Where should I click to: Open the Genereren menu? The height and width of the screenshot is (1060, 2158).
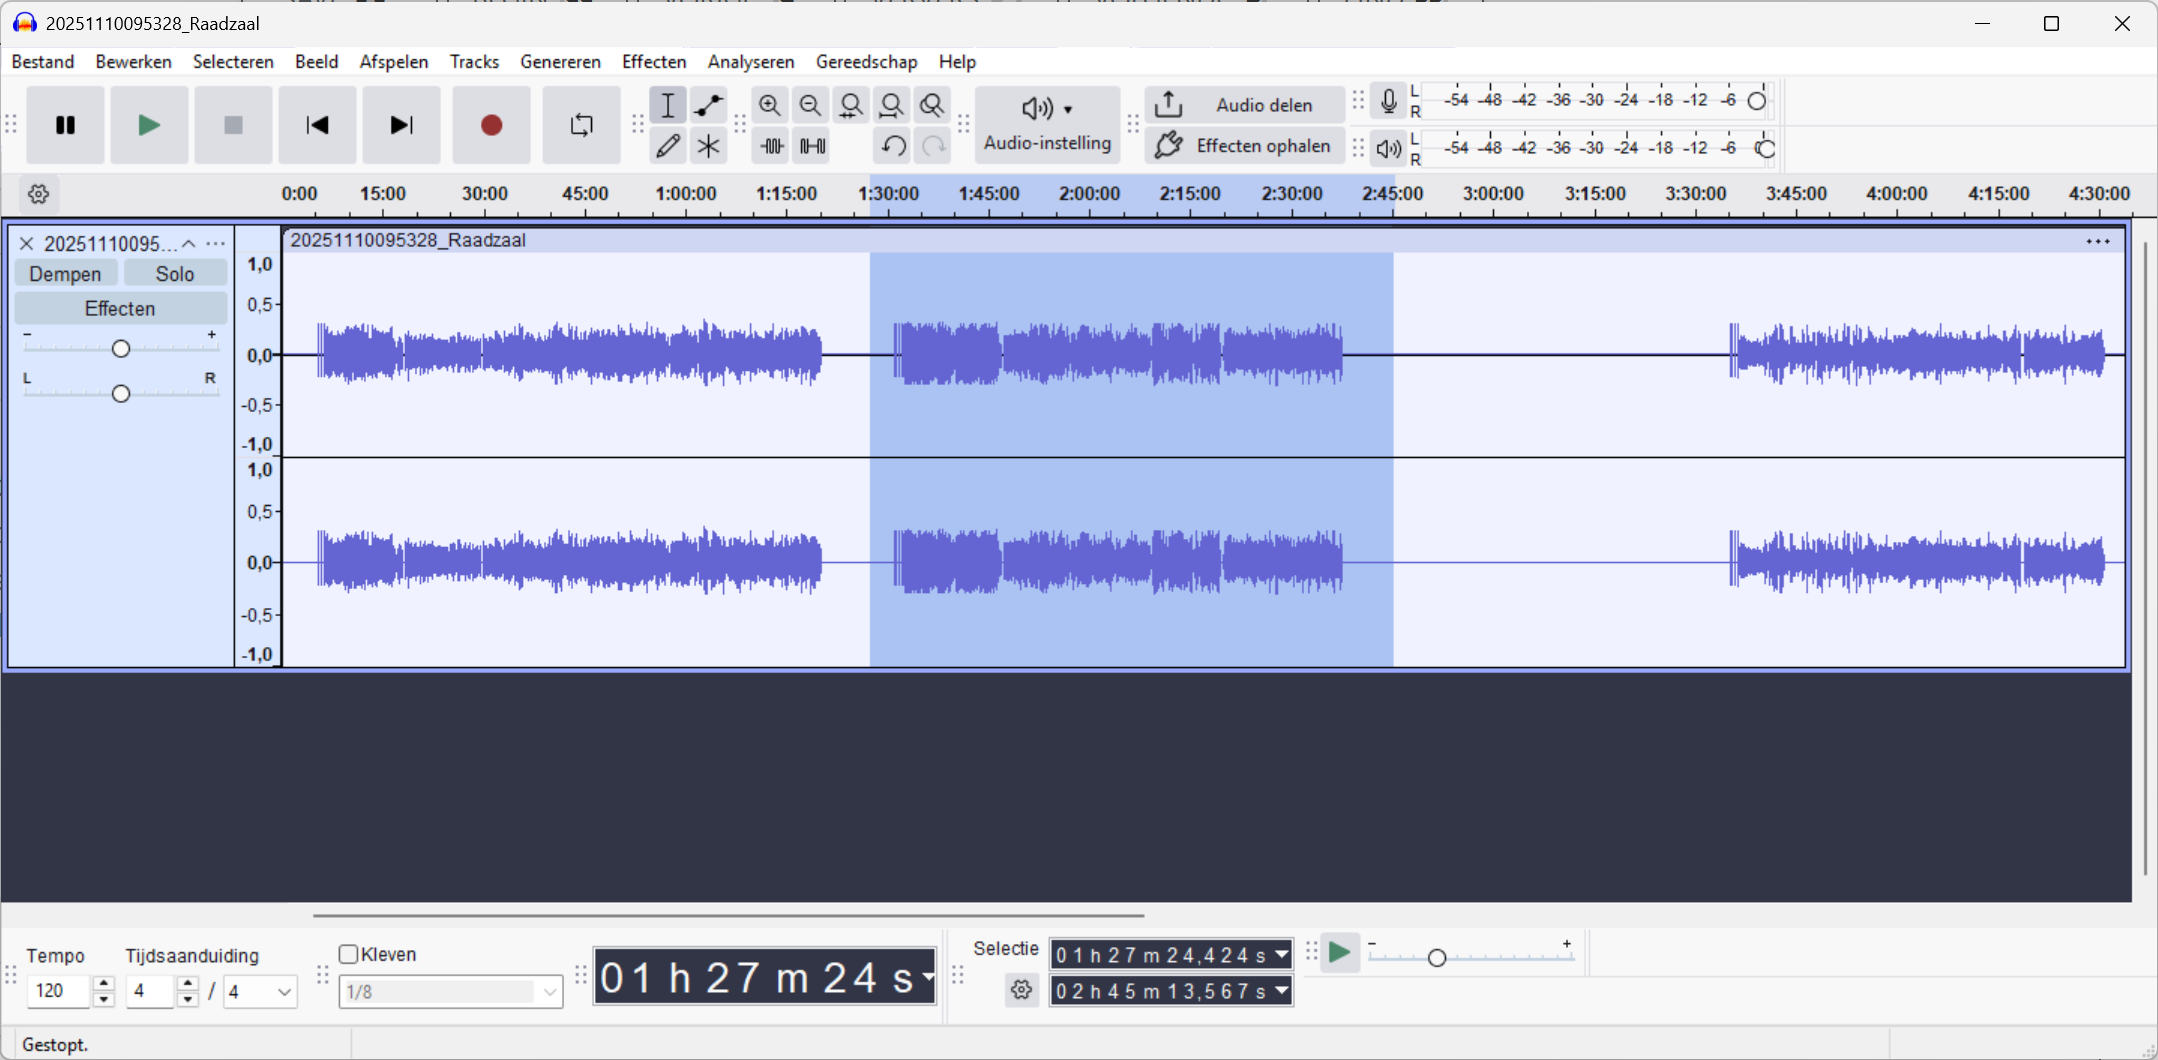pos(560,62)
